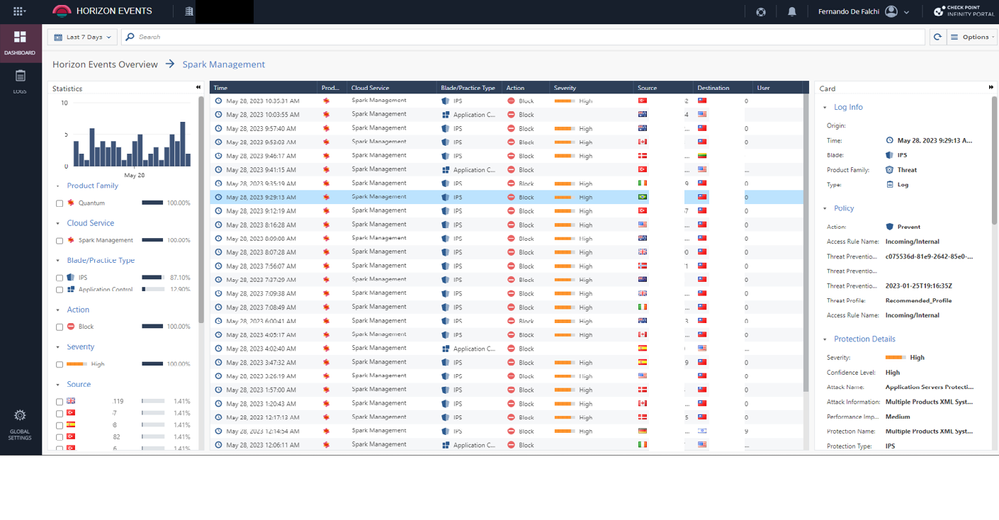Image resolution: width=999 pixels, height=520 pixels.
Task: Sort by the Cloud Service column header
Action: click(x=392, y=87)
